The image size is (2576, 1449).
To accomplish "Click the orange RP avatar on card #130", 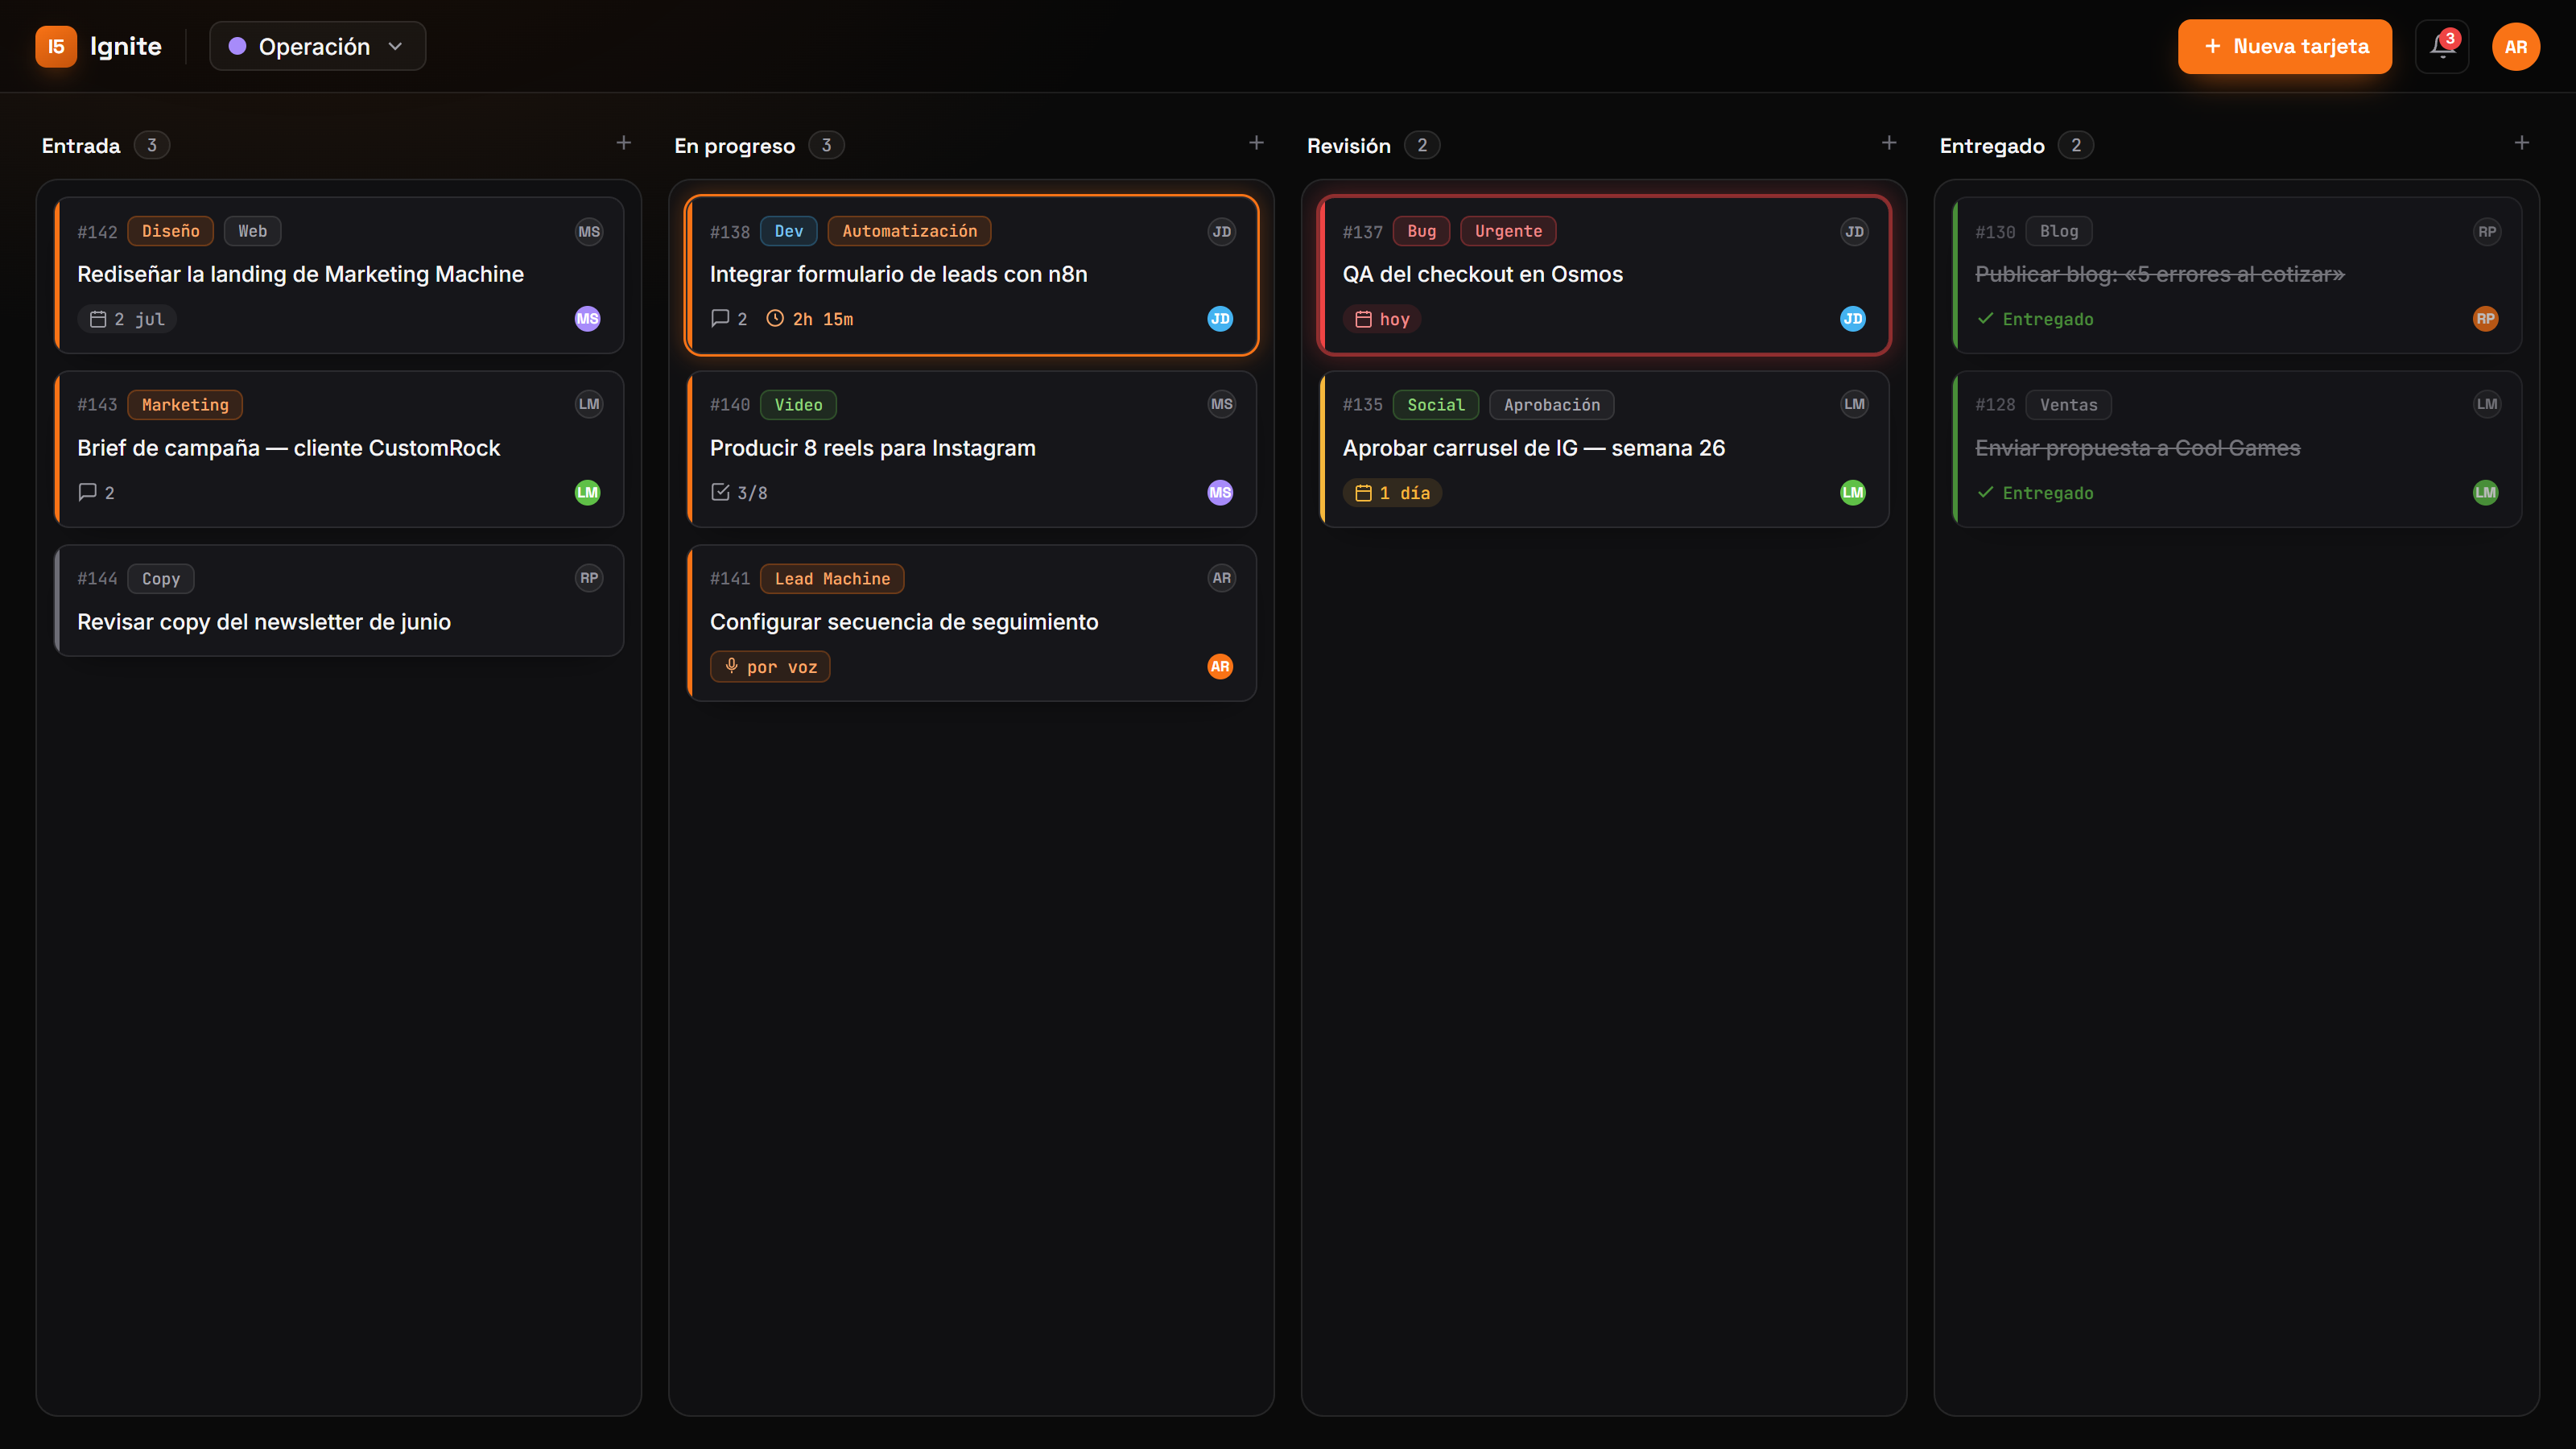I will point(2485,319).
